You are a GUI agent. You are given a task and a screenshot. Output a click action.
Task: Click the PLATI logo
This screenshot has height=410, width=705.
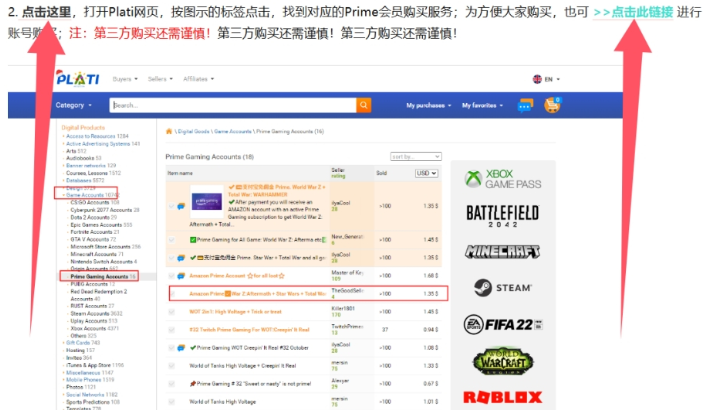click(77, 78)
